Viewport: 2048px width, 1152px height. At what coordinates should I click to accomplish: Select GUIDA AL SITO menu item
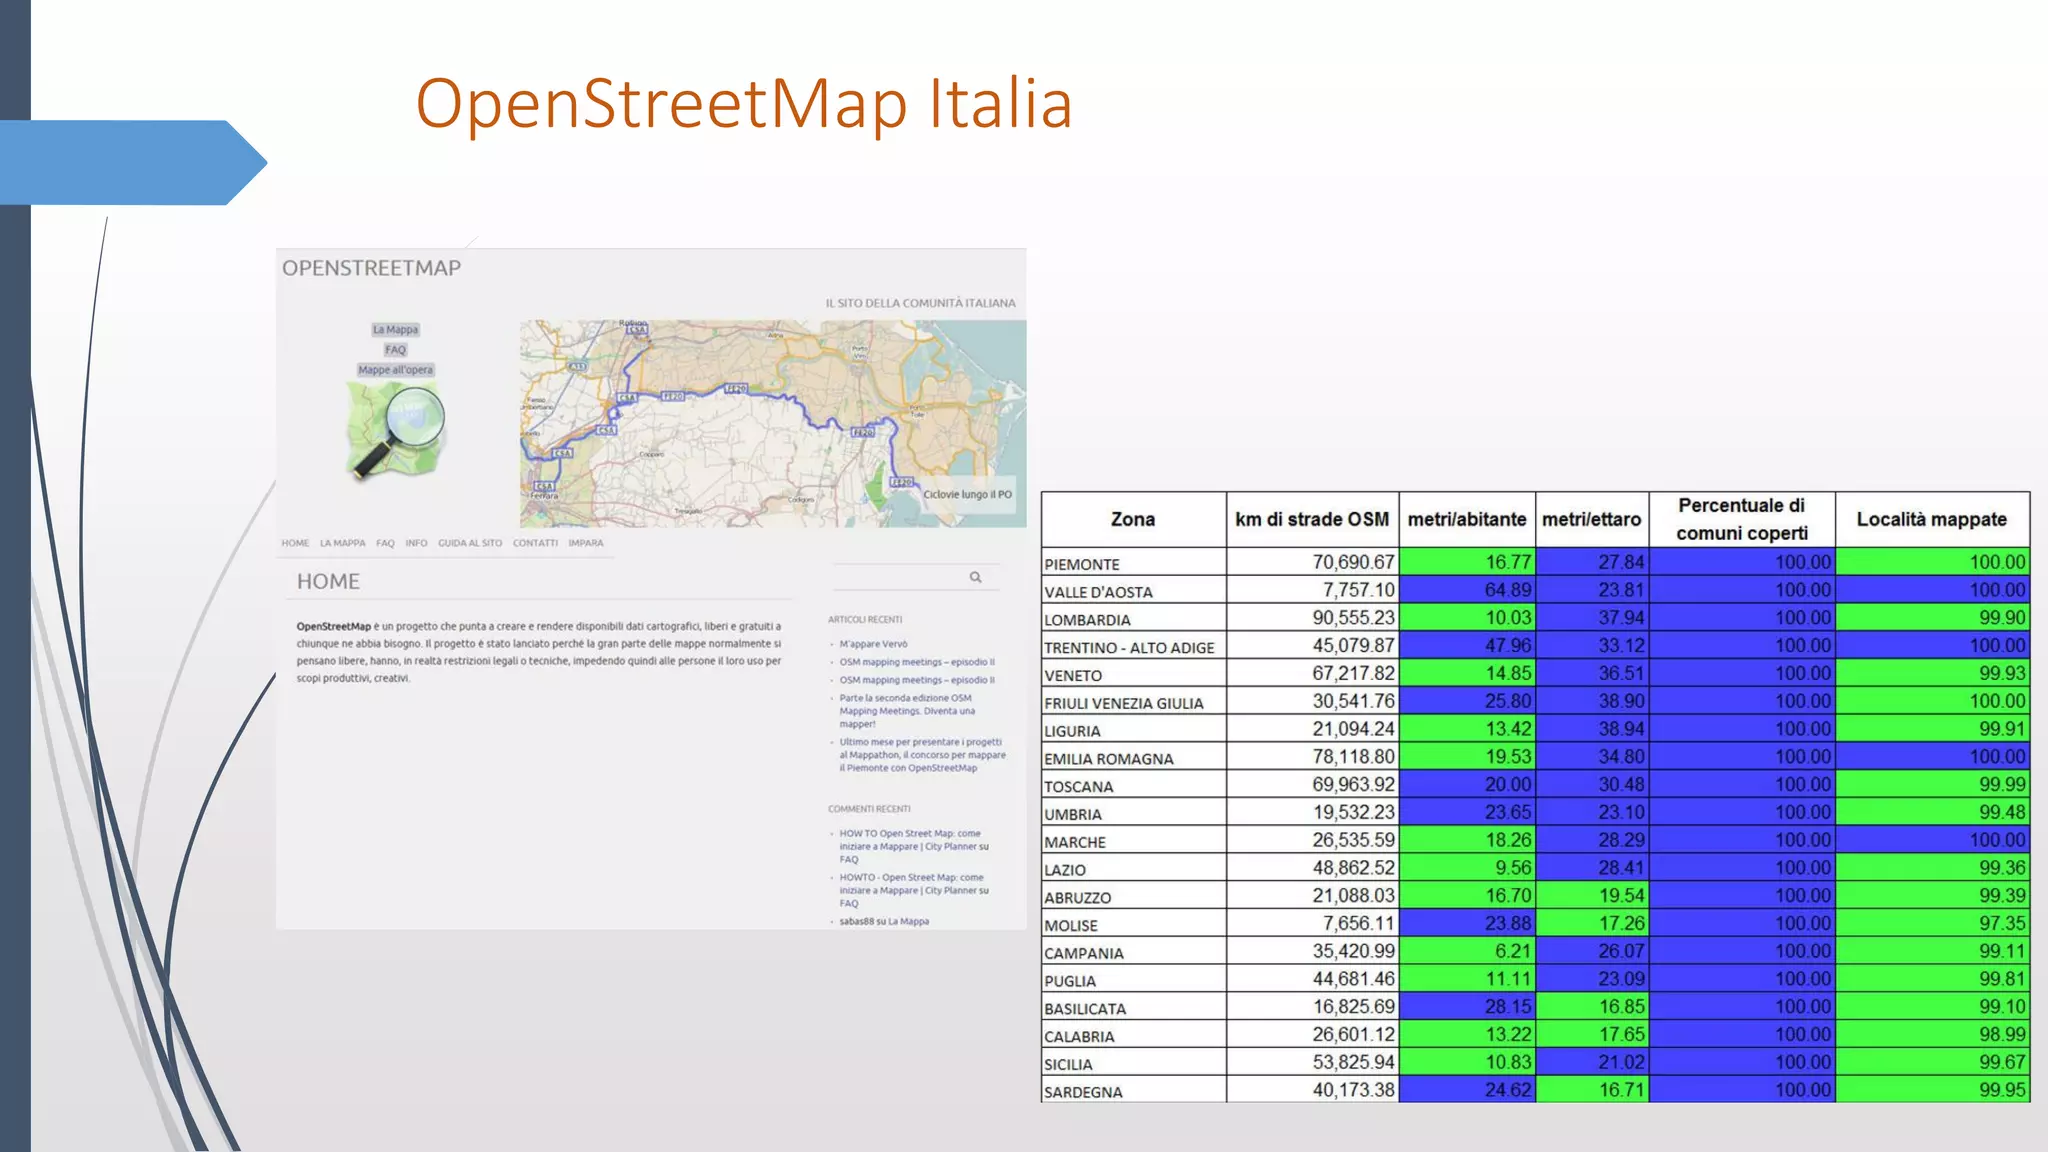(x=470, y=543)
